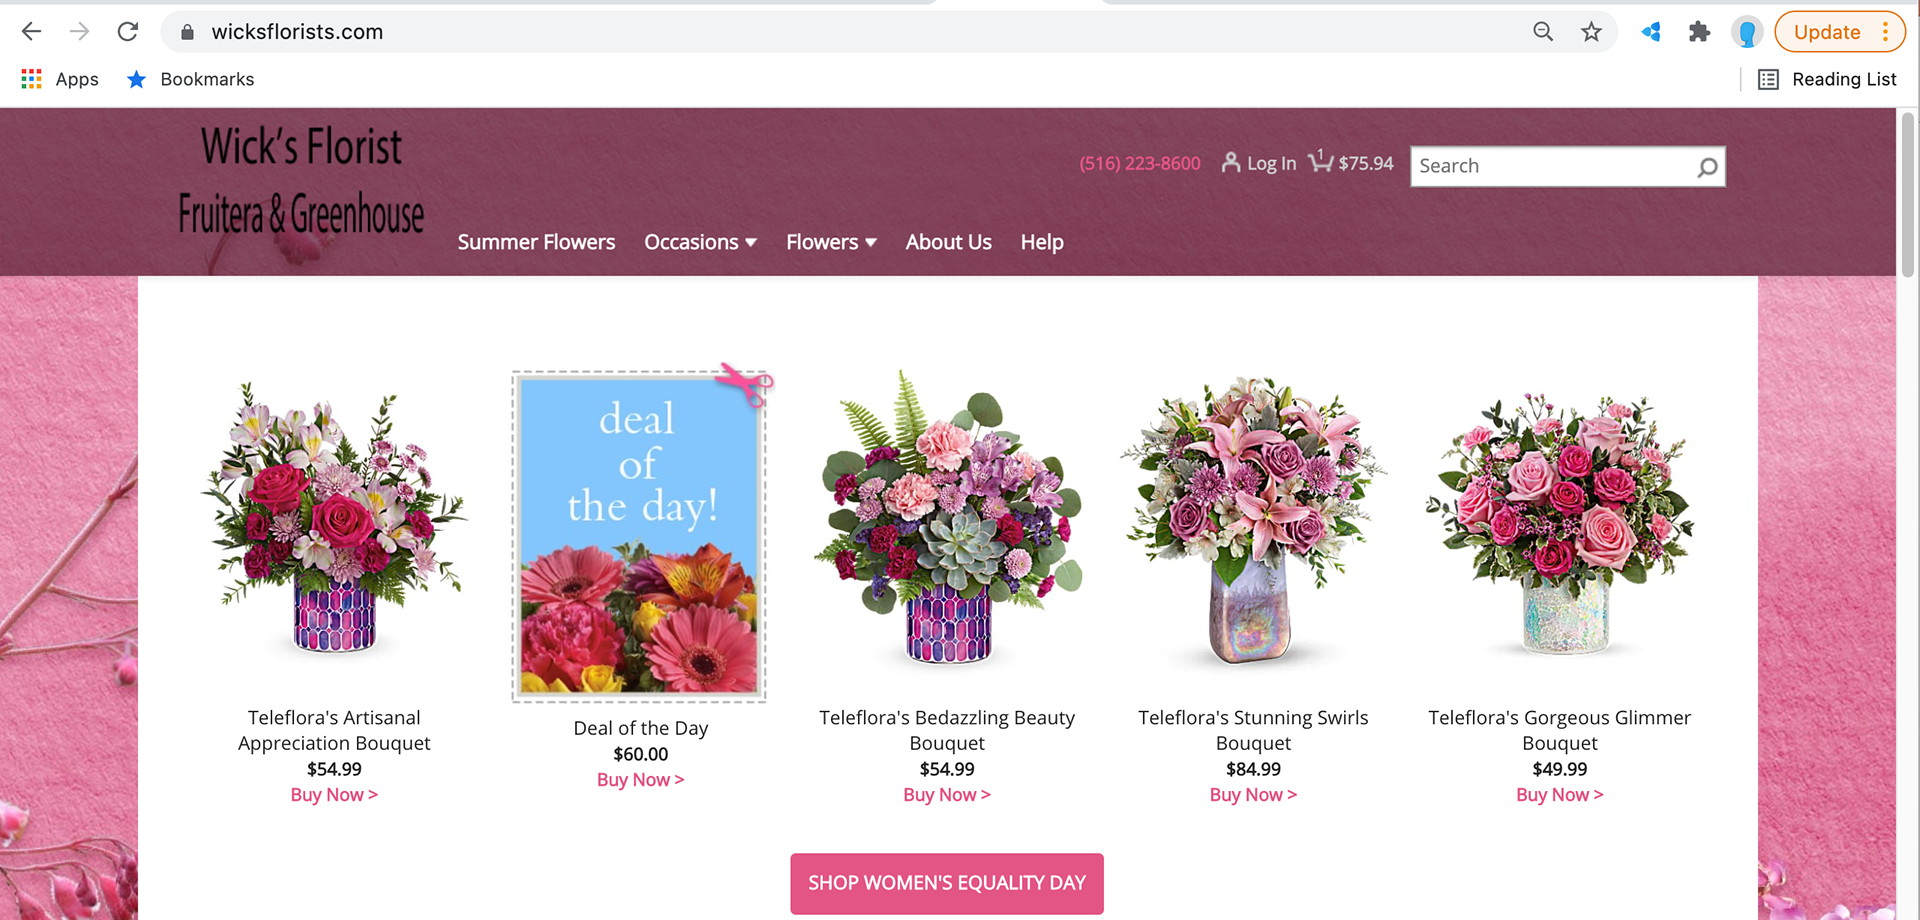Click the Teleflora's Stunning Swirls Bouquet title

(x=1253, y=730)
